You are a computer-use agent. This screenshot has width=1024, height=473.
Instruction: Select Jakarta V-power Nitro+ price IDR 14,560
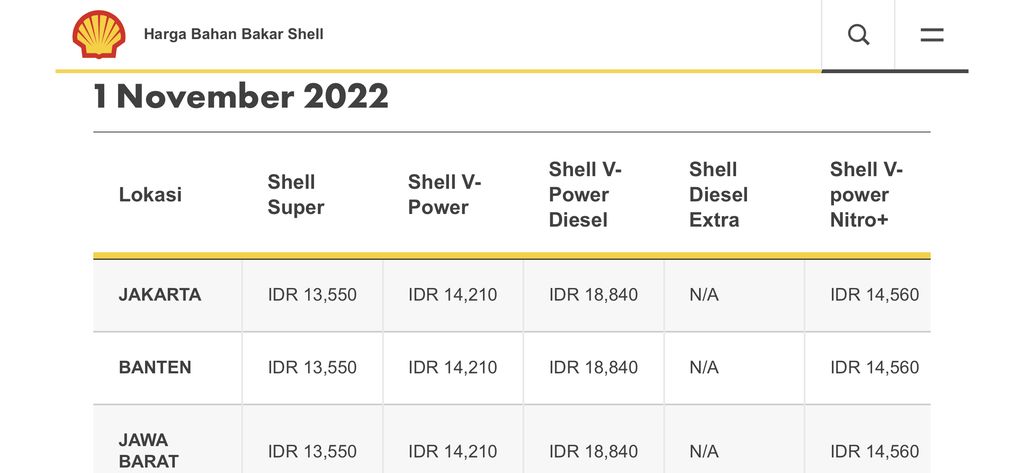[874, 295]
